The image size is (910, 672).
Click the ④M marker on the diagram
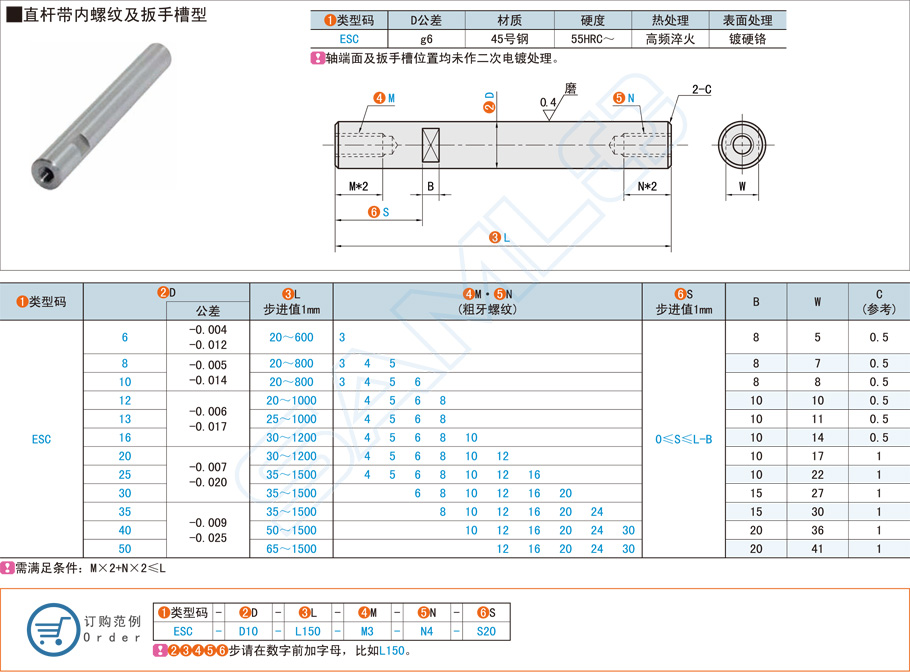click(380, 97)
